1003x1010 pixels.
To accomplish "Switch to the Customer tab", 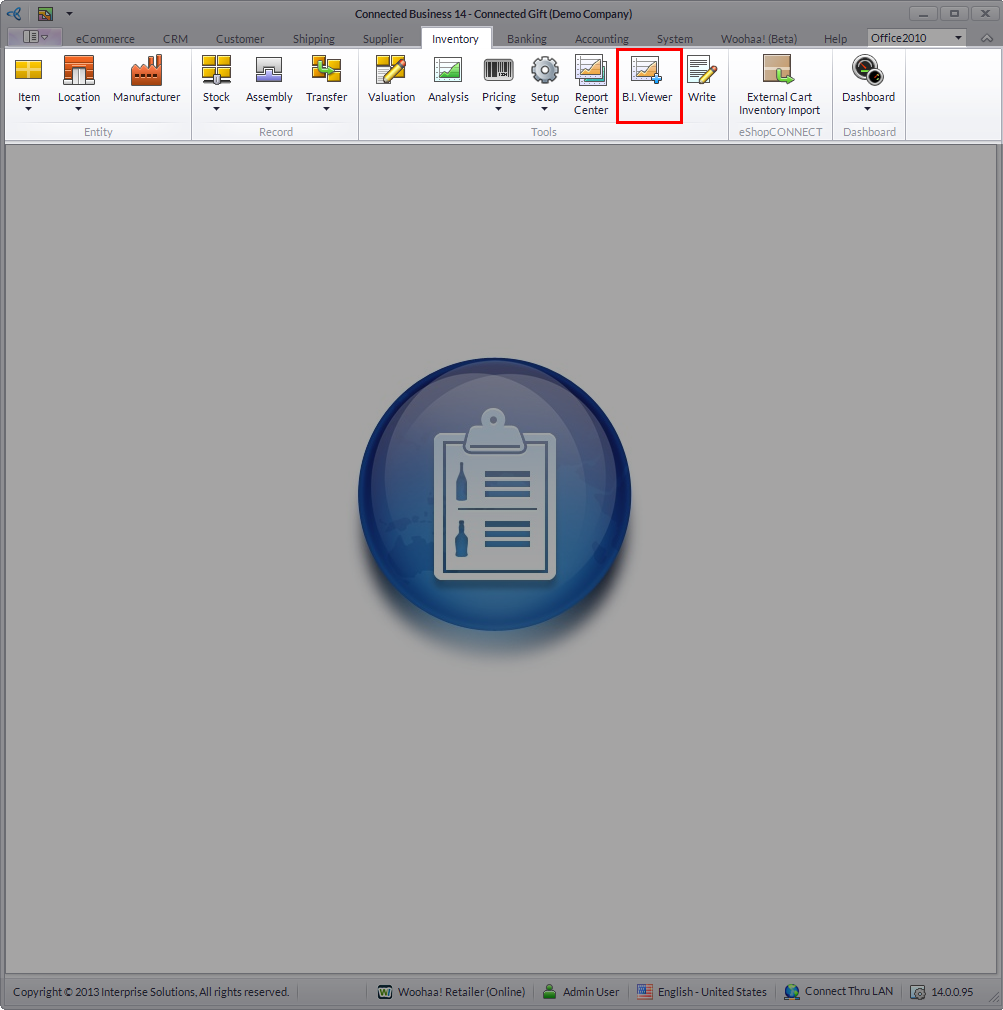I will [x=240, y=39].
